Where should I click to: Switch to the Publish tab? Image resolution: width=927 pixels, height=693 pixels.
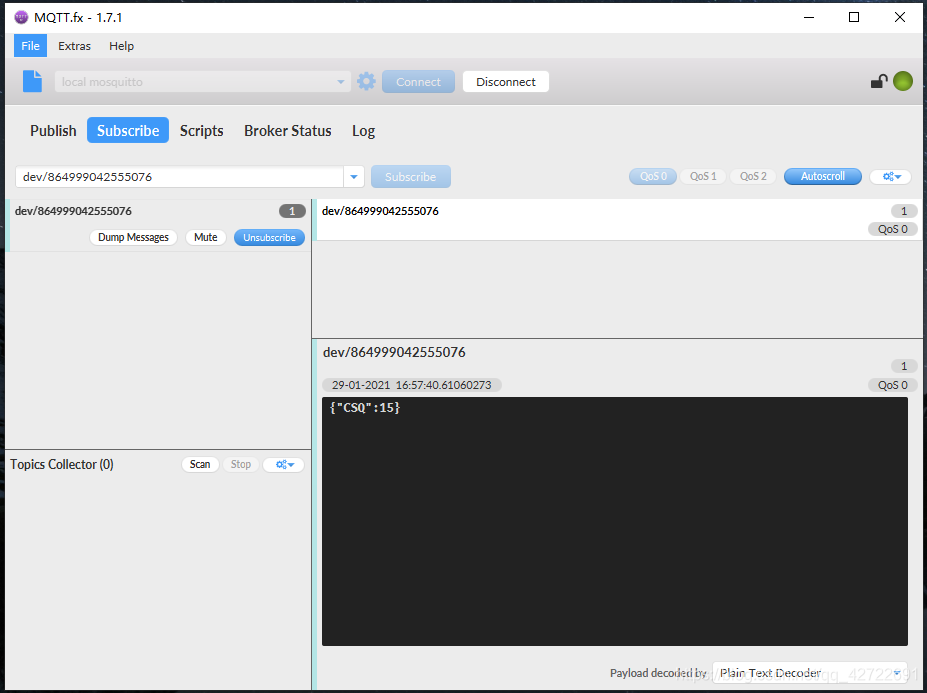tap(53, 130)
